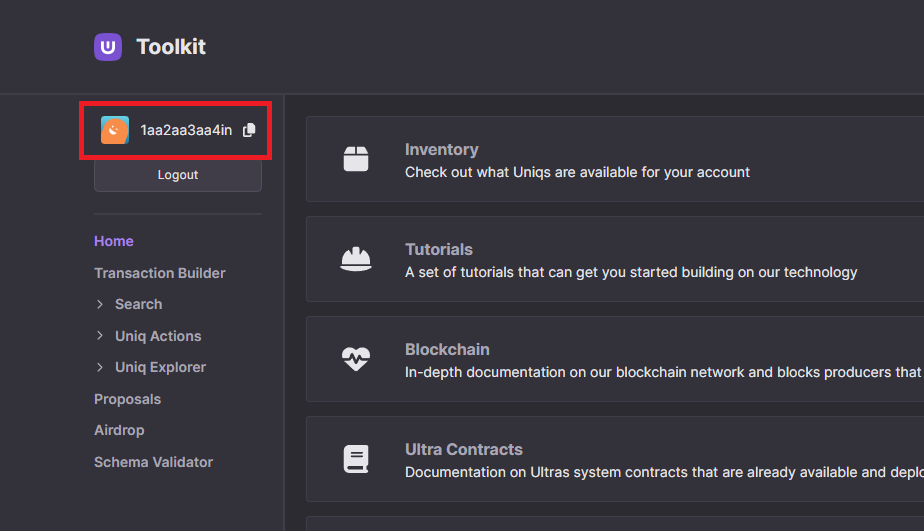Open the Blockchain documentation card

pyautogui.click(x=615, y=359)
